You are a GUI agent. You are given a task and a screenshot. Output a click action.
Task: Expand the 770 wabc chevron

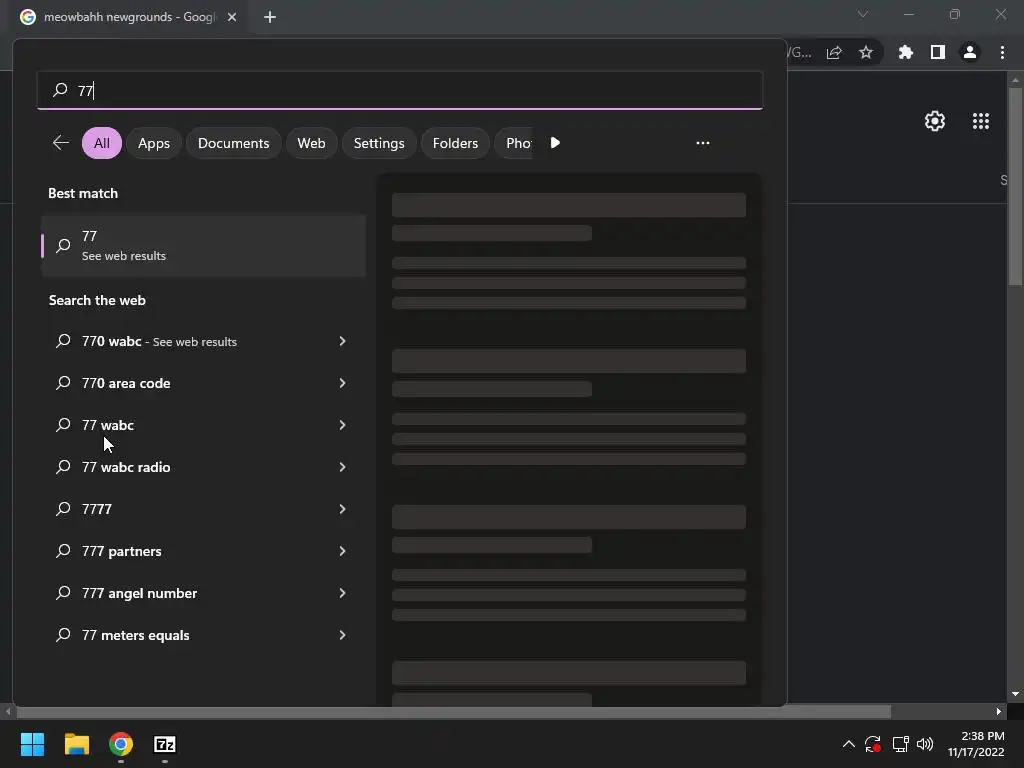point(342,341)
